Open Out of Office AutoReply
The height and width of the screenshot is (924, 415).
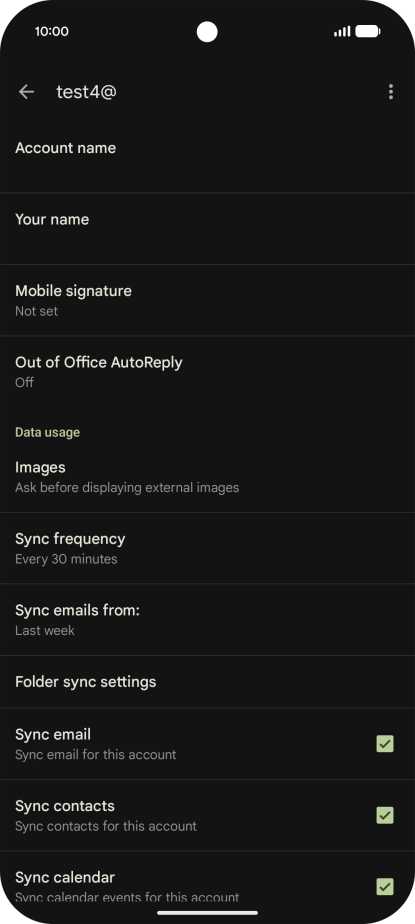208,371
